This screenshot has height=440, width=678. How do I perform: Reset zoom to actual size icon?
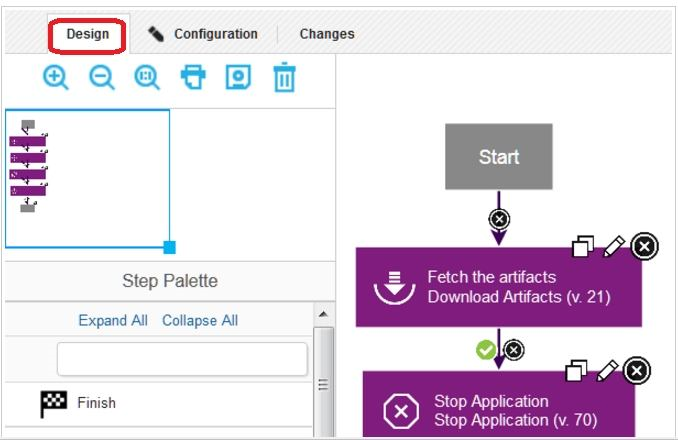(147, 78)
